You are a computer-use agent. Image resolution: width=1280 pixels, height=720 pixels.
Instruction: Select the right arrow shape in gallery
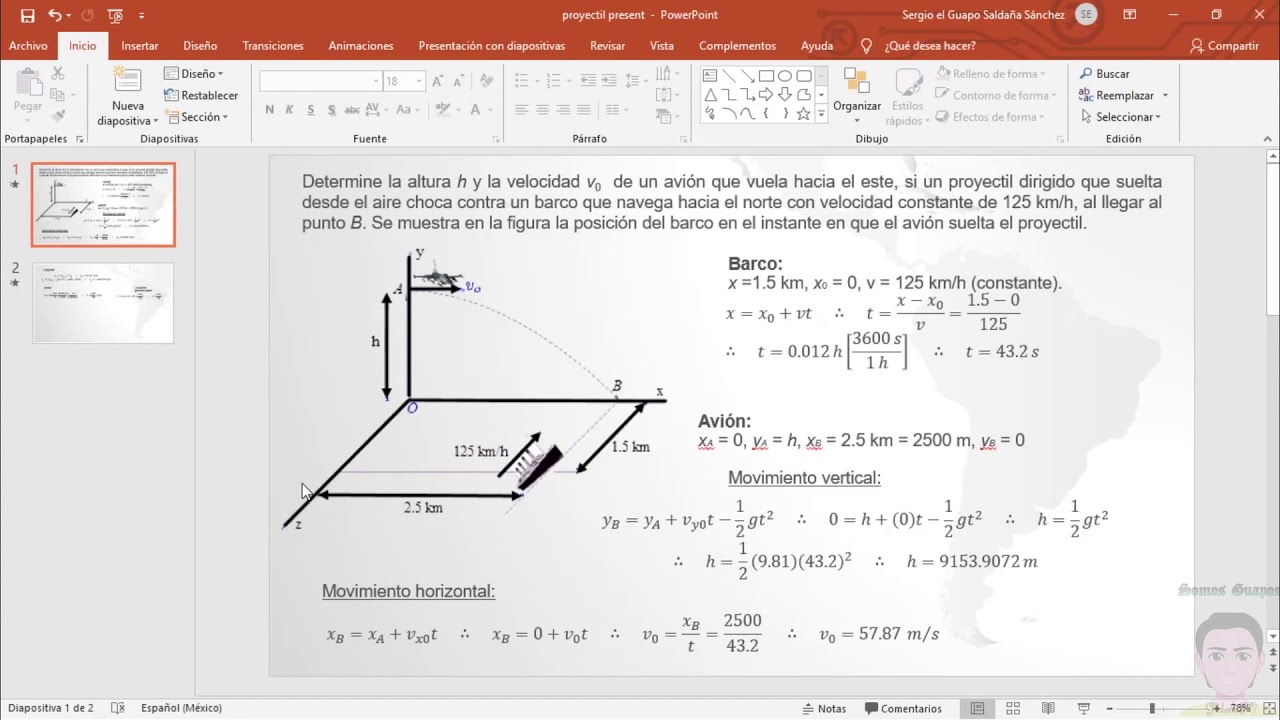[x=766, y=95]
